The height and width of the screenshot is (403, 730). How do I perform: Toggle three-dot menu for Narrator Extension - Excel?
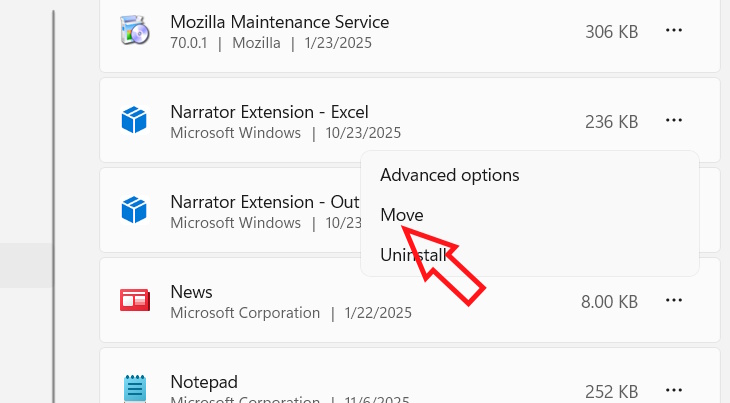pos(674,121)
